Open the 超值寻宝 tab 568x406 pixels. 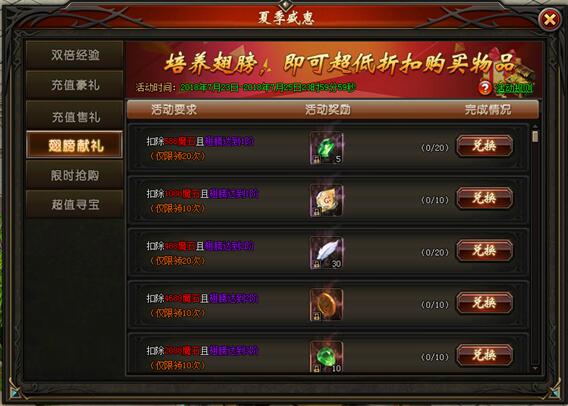coord(75,204)
